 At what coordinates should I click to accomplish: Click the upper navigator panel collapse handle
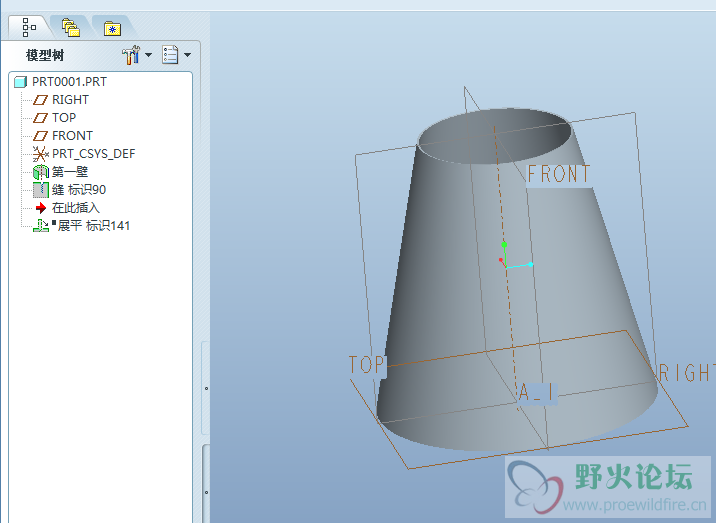(x=206, y=388)
